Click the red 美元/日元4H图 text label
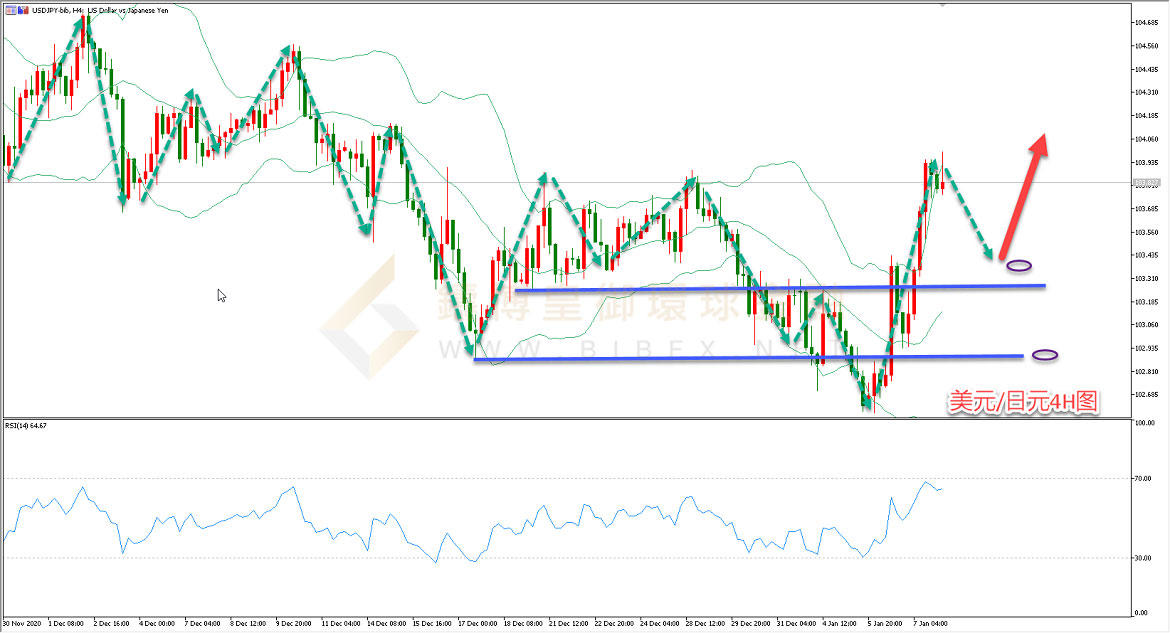Viewport: 1170px width, 633px height. pyautogui.click(x=1022, y=401)
